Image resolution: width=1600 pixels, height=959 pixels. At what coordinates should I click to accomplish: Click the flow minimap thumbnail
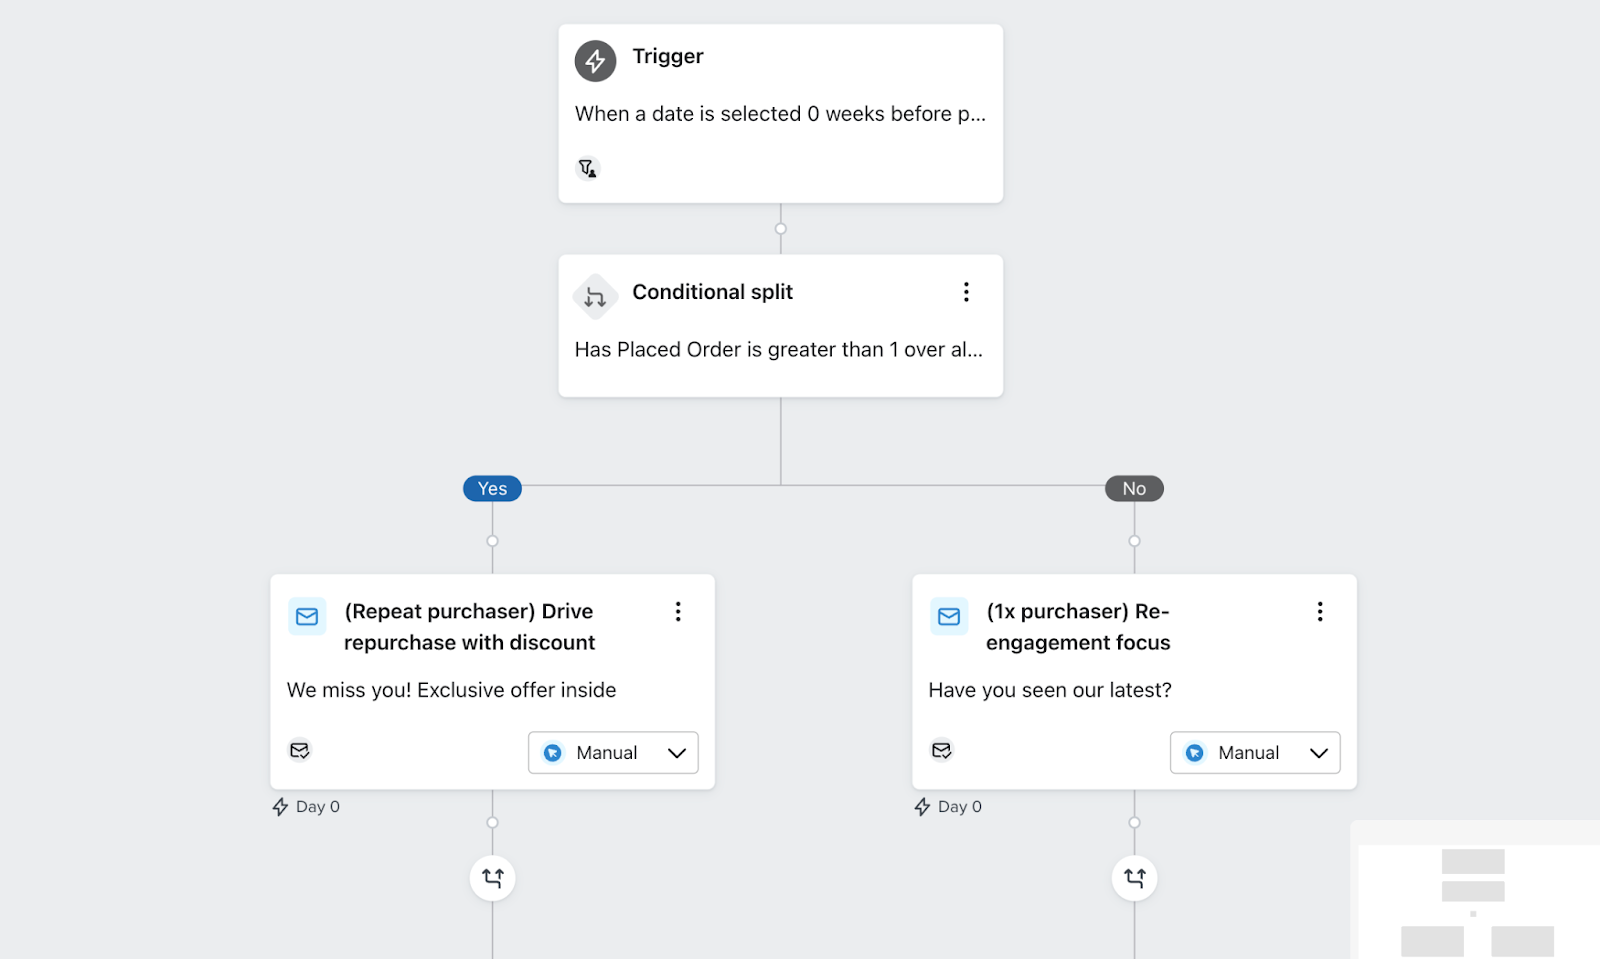tap(1476, 890)
